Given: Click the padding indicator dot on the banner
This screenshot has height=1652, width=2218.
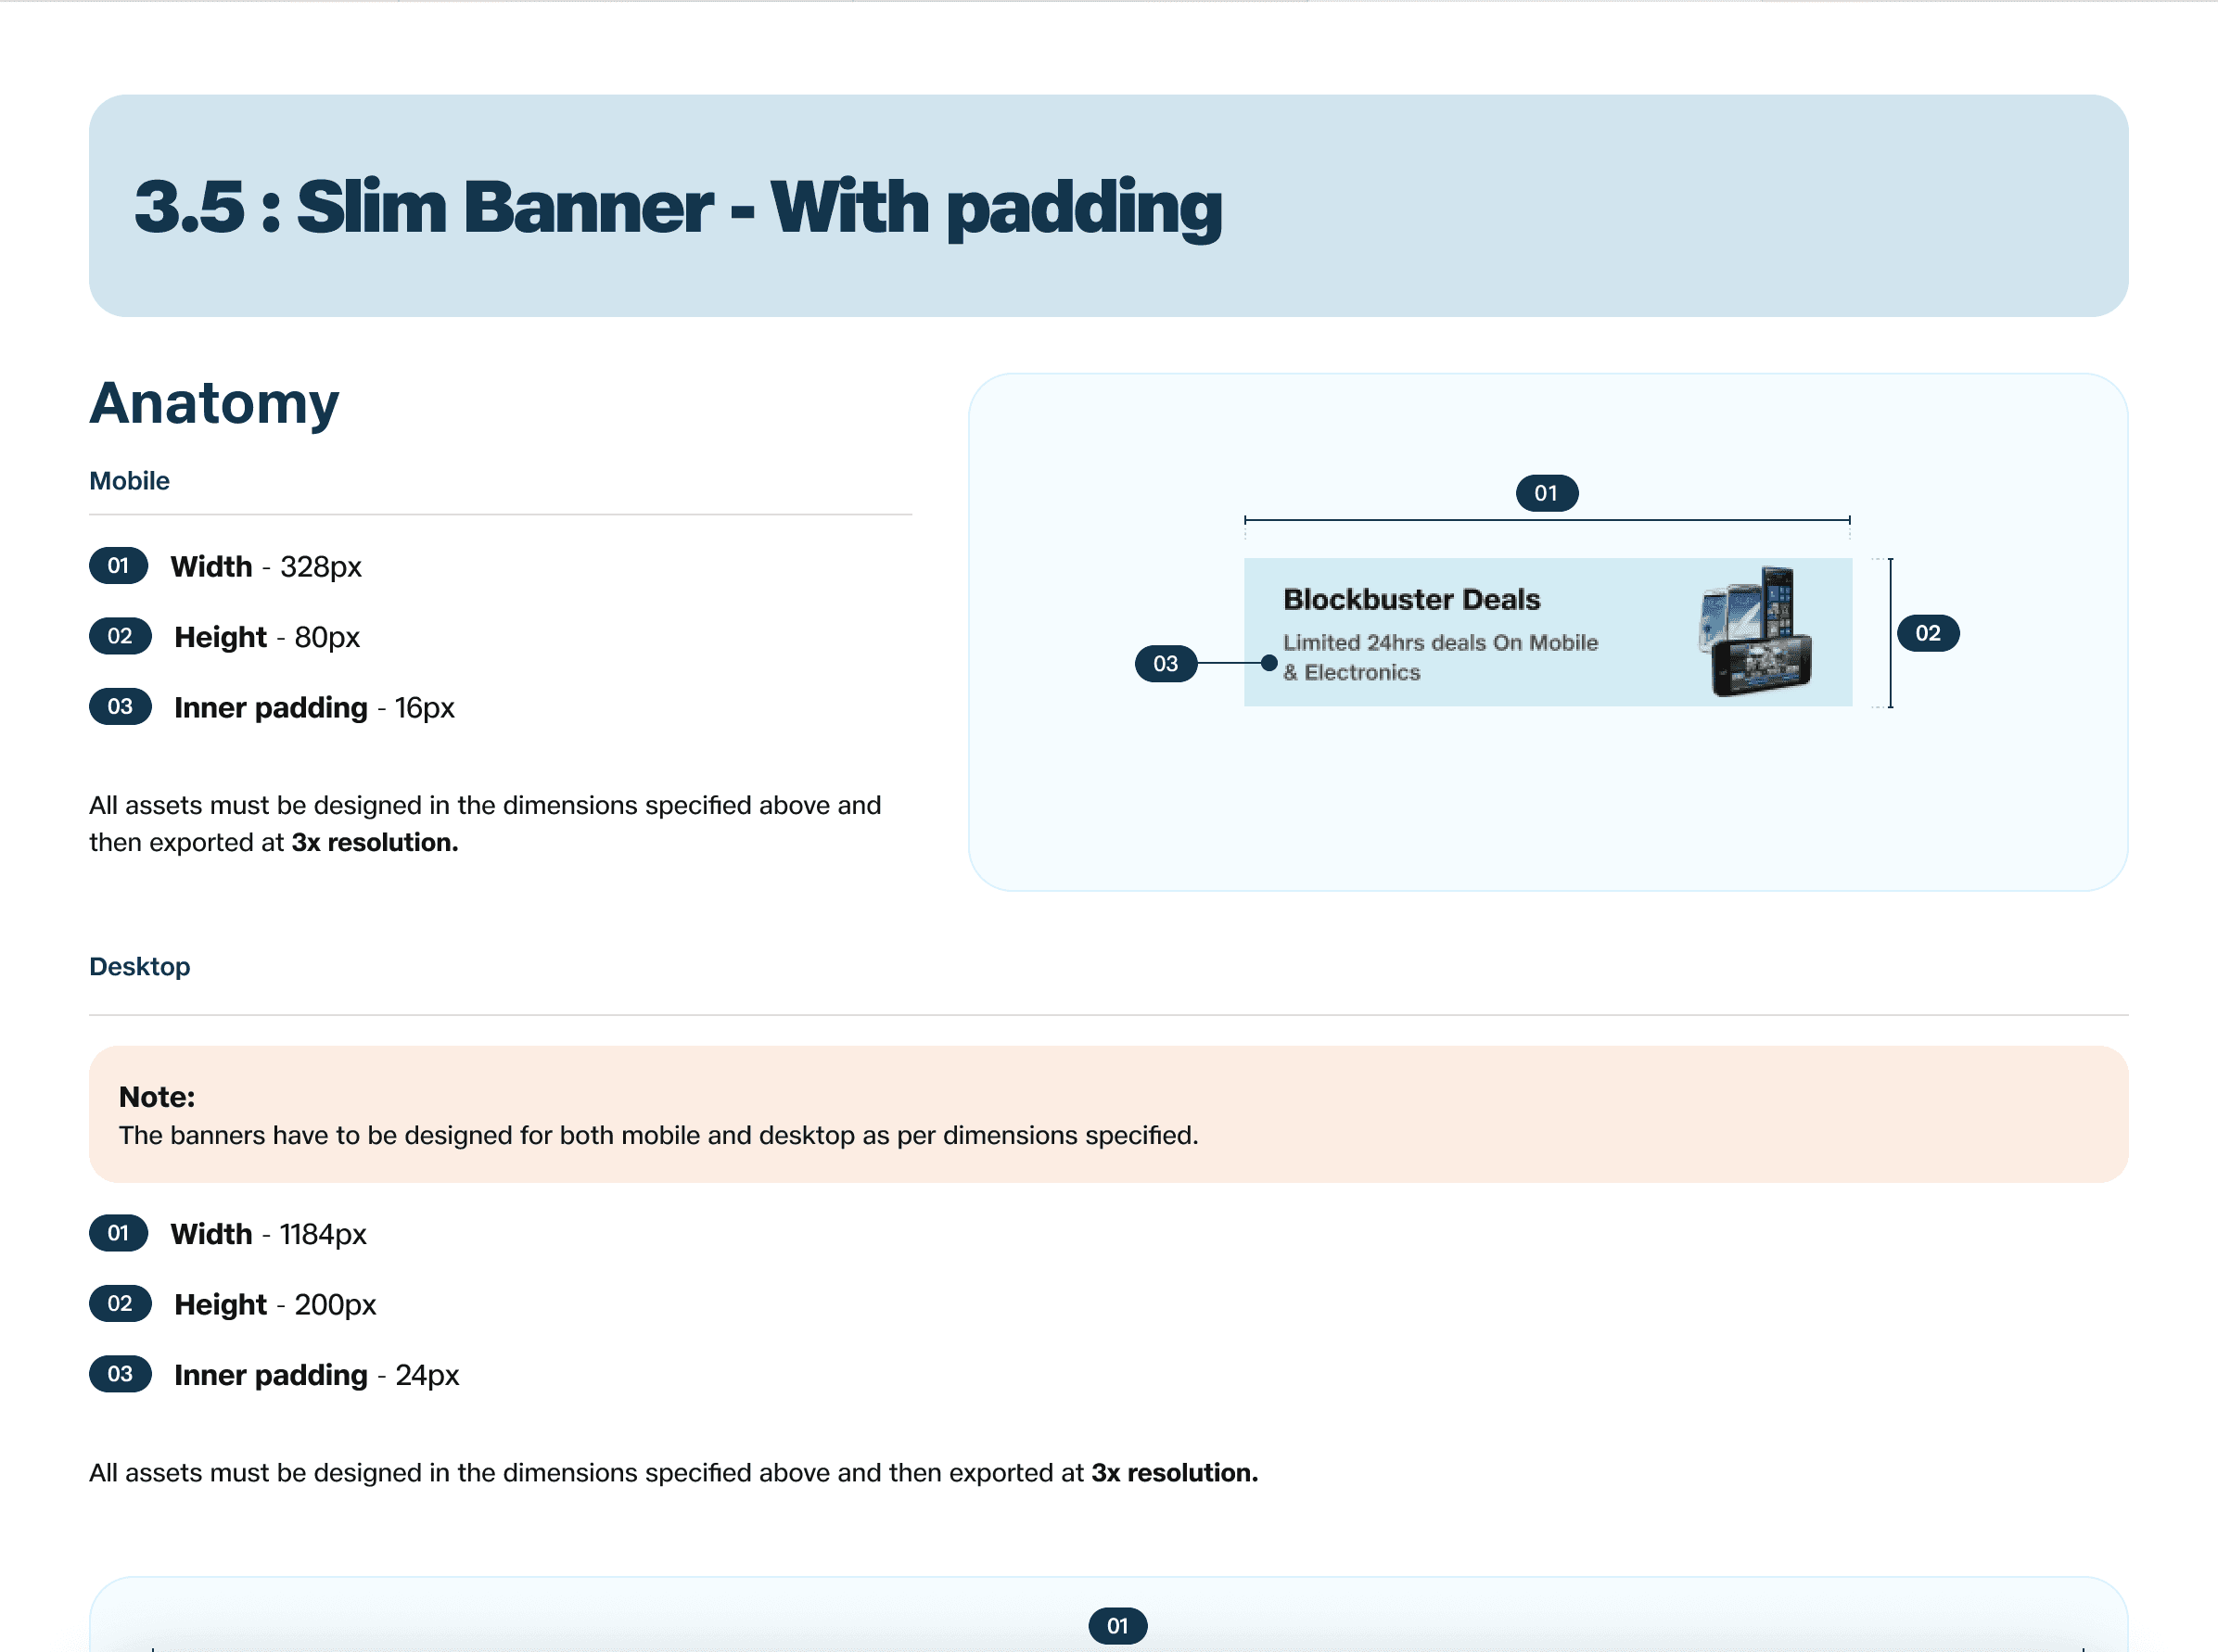Looking at the screenshot, I should click(x=1269, y=663).
